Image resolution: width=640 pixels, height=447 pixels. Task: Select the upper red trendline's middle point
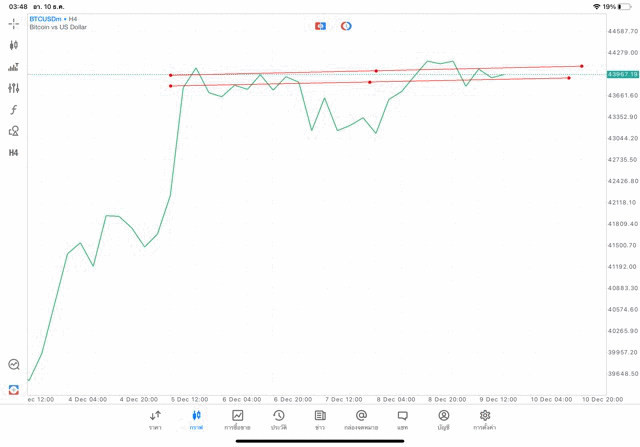(x=376, y=71)
